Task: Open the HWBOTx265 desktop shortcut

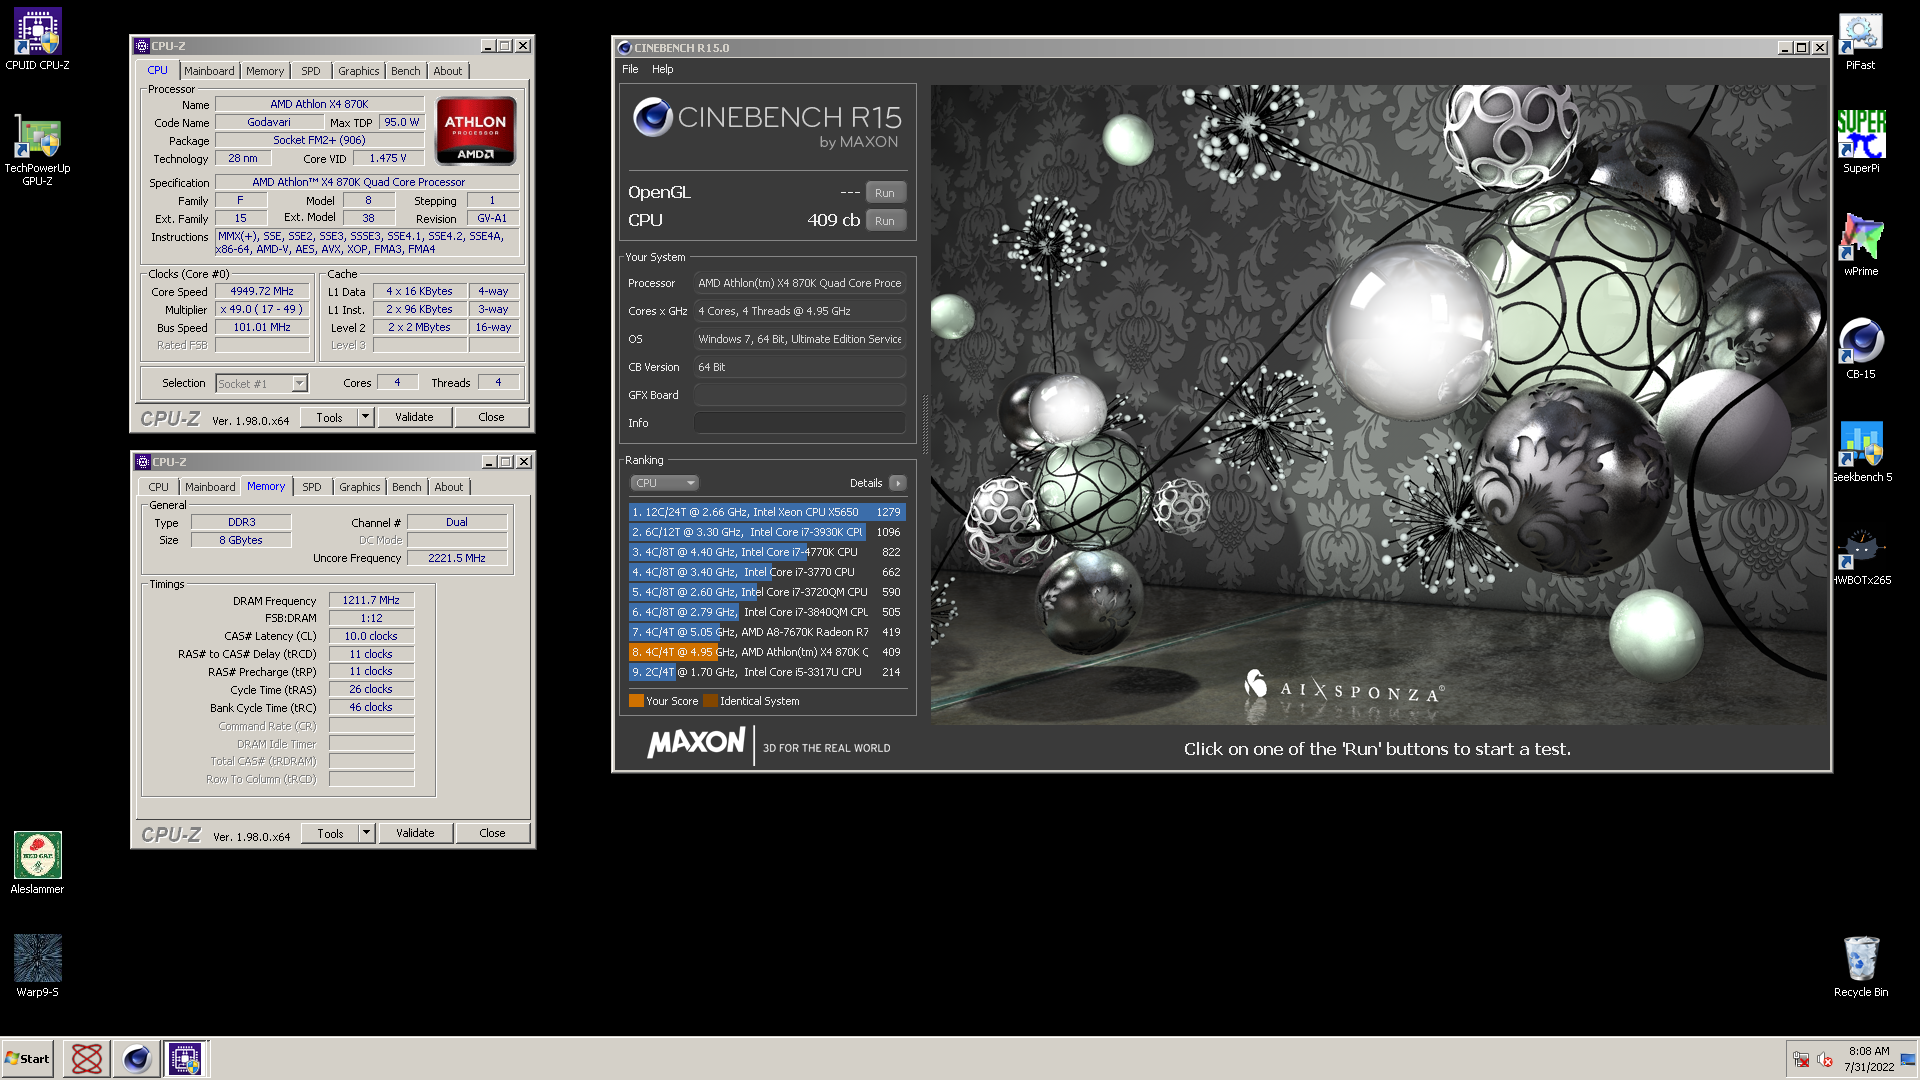Action: [x=1860, y=555]
